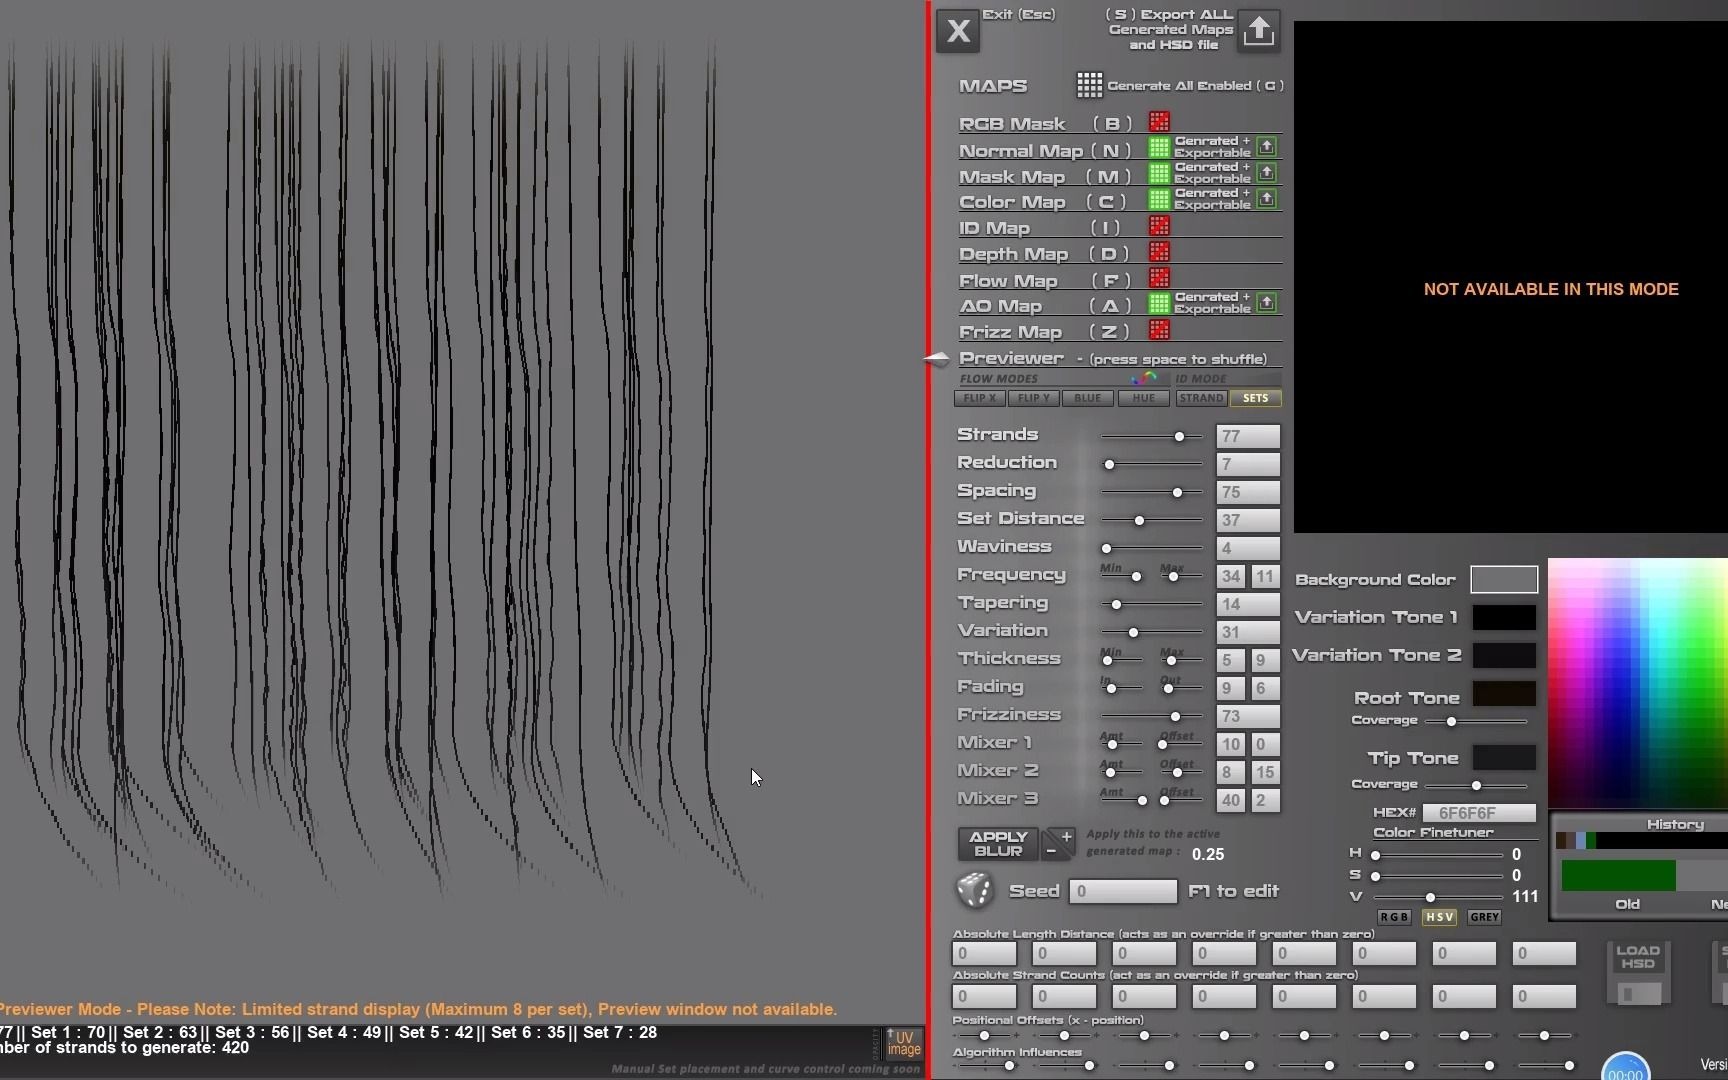Toggle Color Map green grid icon

point(1159,200)
